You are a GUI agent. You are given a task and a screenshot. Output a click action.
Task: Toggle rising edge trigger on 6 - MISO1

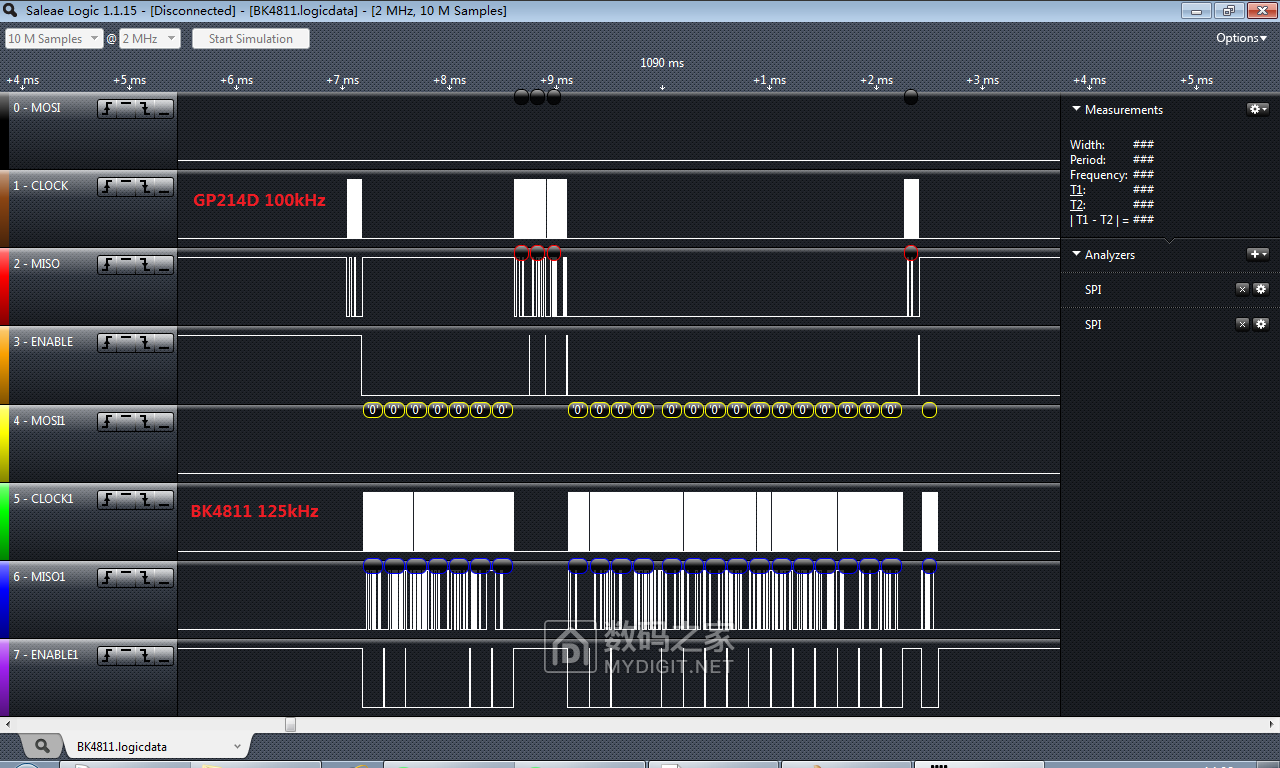pyautogui.click(x=107, y=578)
